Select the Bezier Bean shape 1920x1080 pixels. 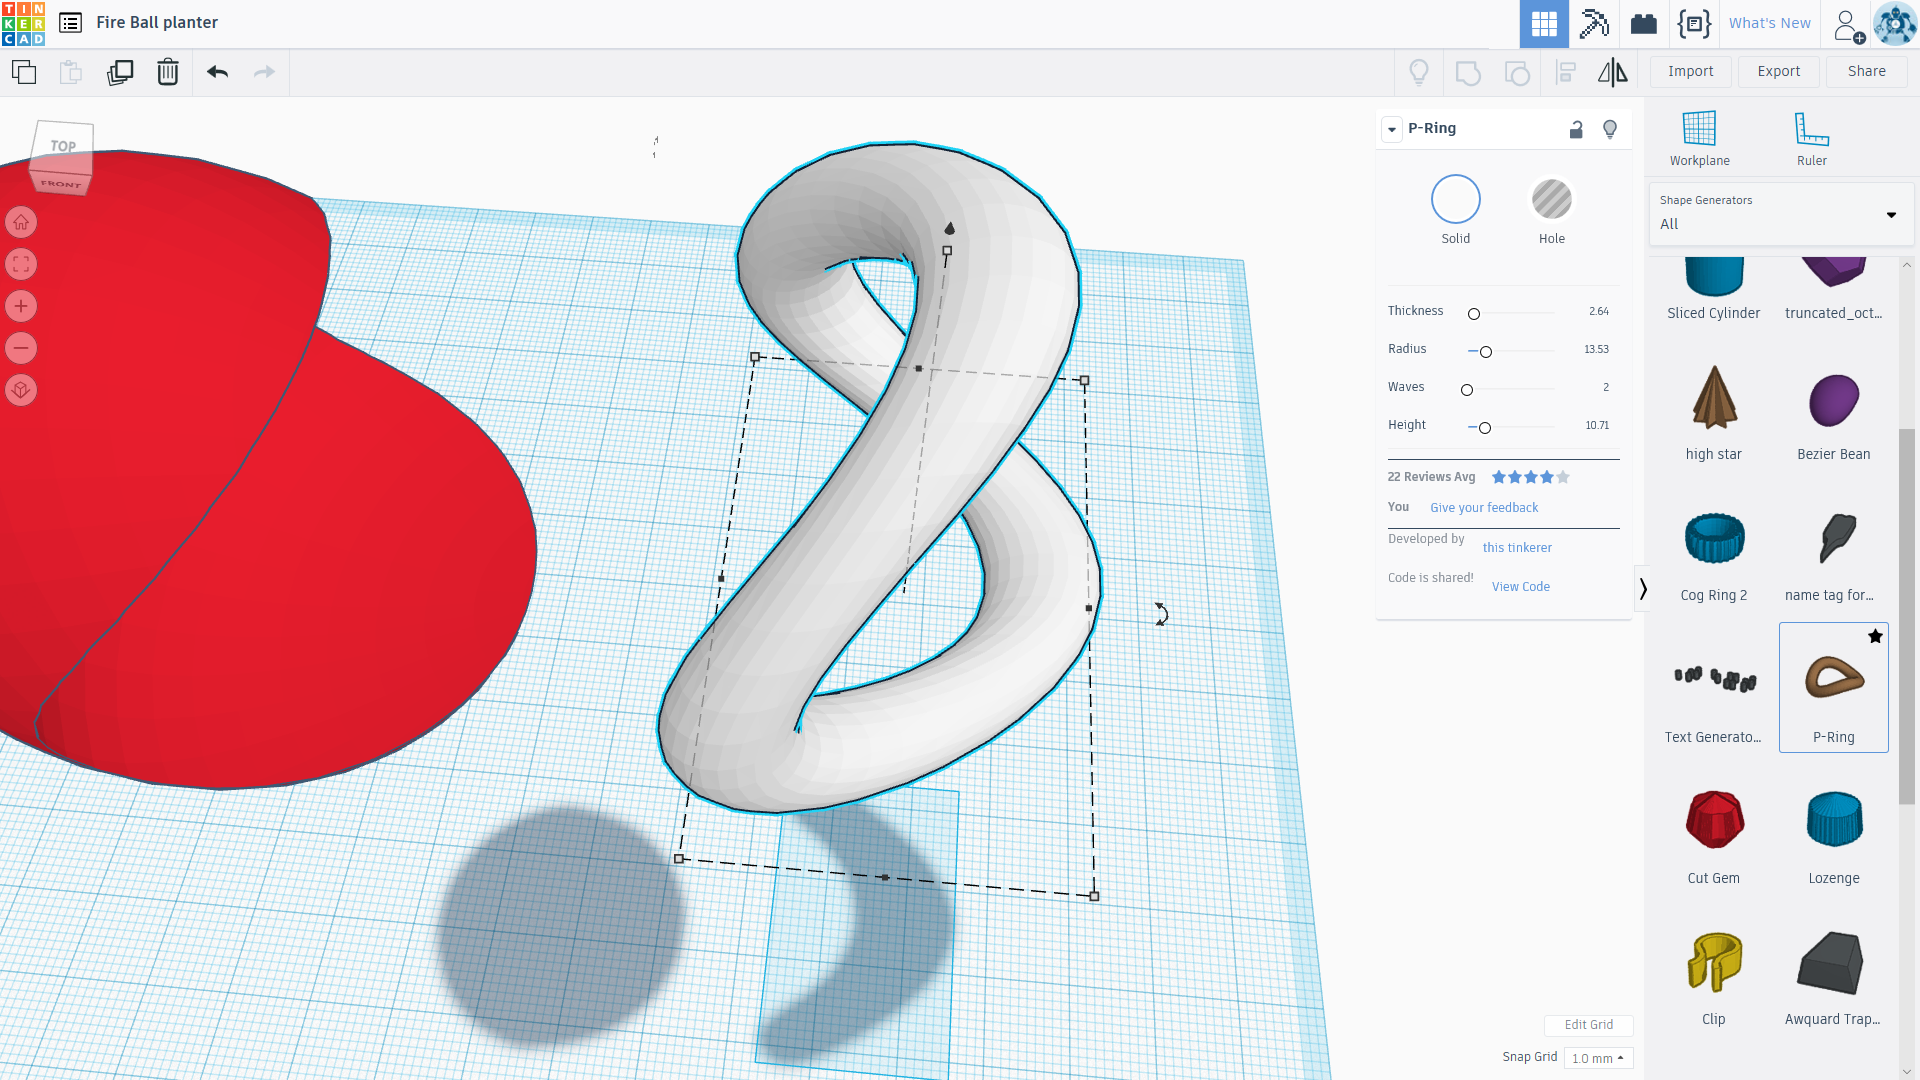pos(1833,412)
